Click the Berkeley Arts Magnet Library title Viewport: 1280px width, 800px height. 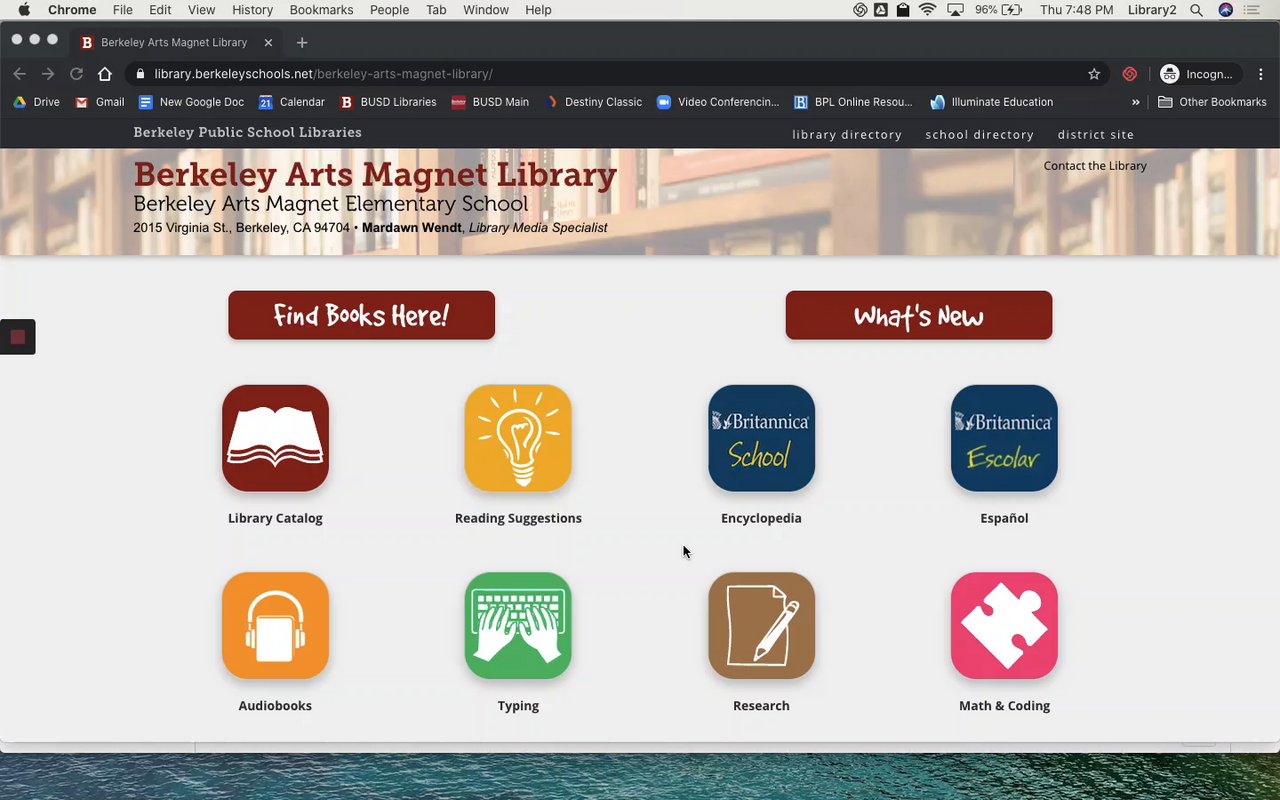[375, 174]
